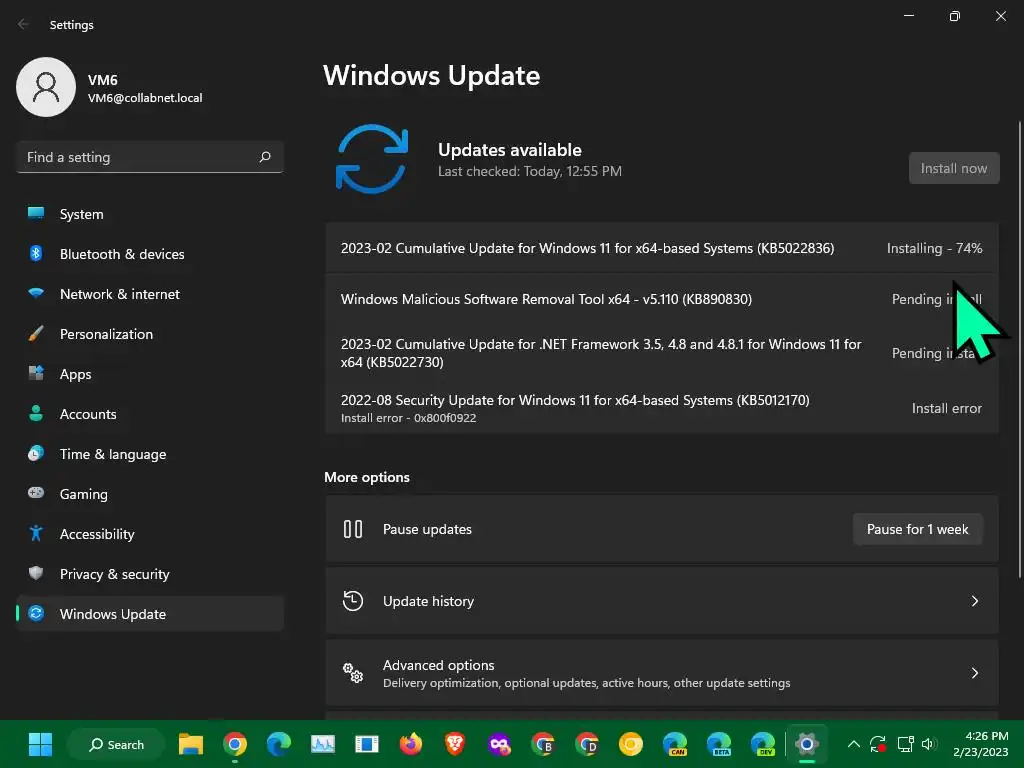Go back with the Settings back arrow

click(x=23, y=24)
